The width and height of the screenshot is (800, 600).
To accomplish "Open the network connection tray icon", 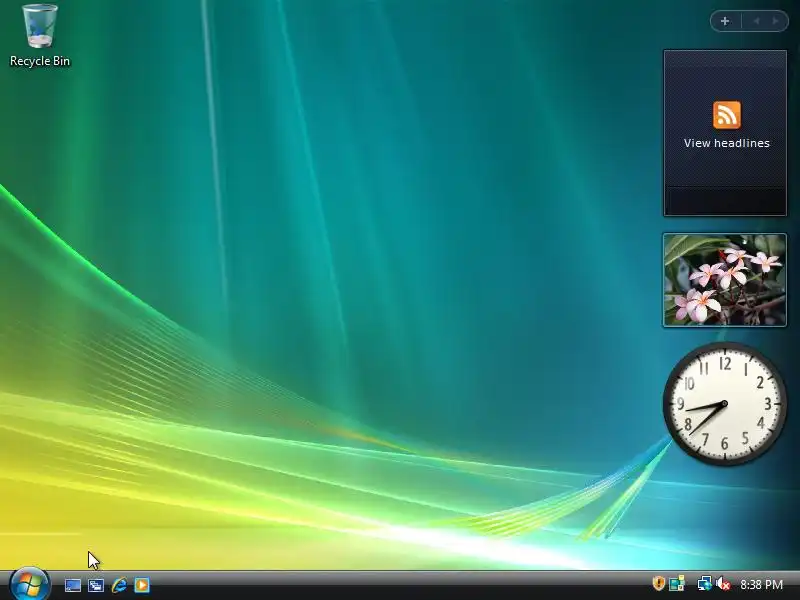I will [705, 584].
